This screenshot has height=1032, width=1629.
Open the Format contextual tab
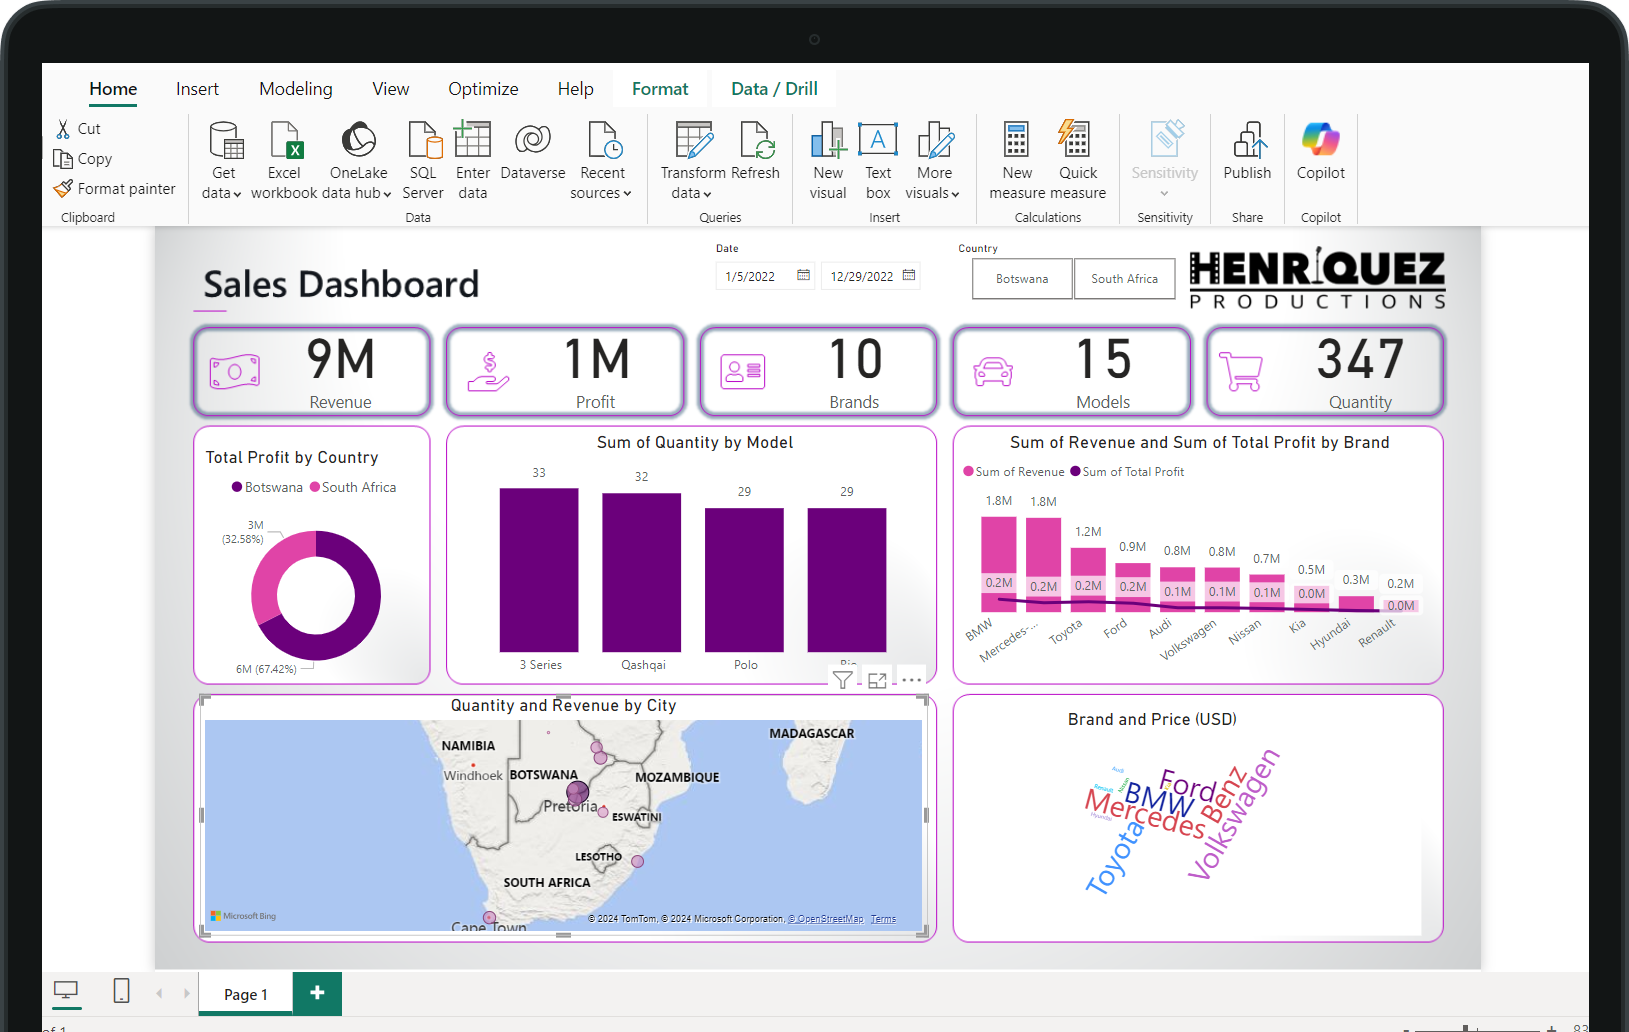click(660, 89)
